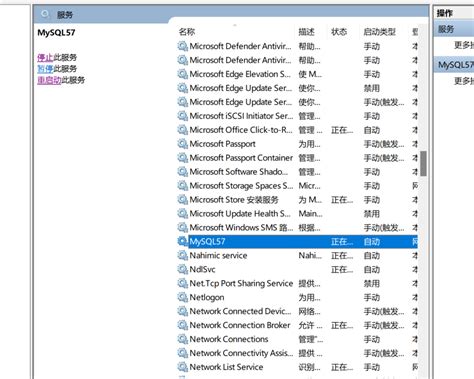The height and width of the screenshot is (379, 474).
Task: Click the gear icon beside Microsoft Office Click-to-Run
Action: 182,130
